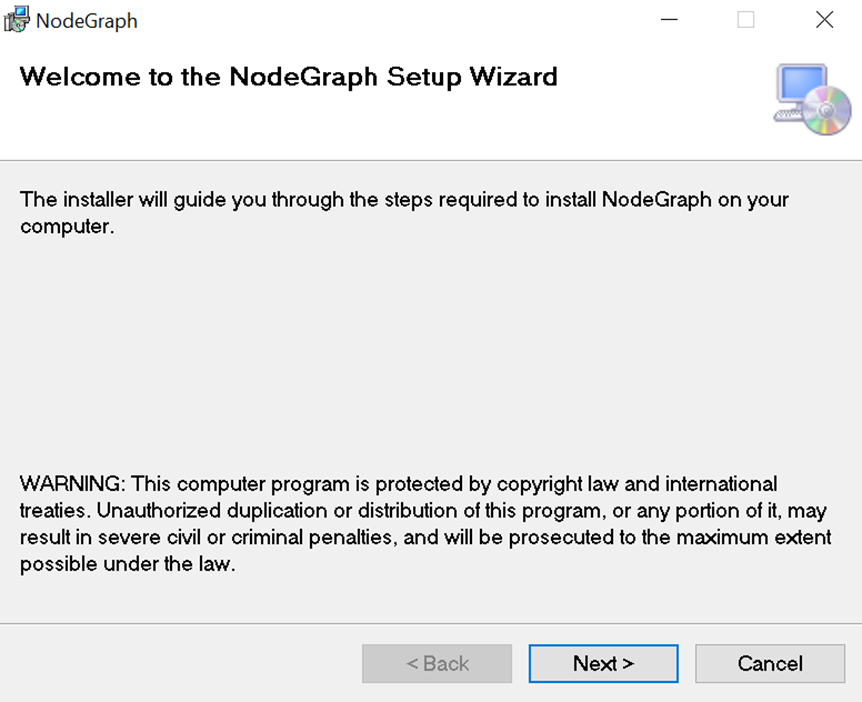Click the Welcome to the NodeGraph Setup Wizard heading
Viewport: 862px width, 702px height.
click(288, 77)
